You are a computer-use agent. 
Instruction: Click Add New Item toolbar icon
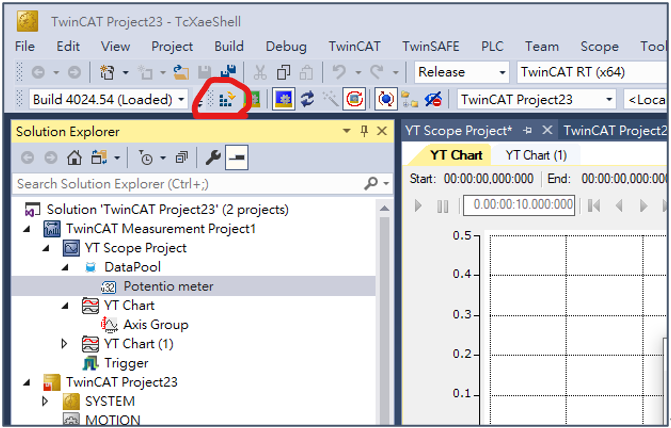(145, 72)
